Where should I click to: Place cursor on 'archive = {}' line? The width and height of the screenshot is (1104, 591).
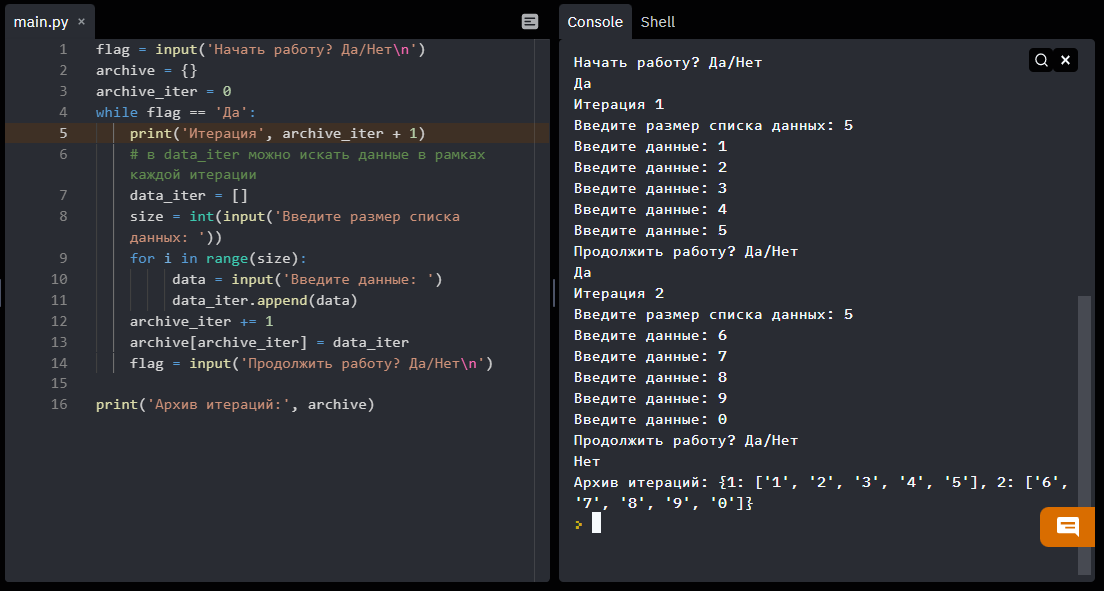point(146,70)
